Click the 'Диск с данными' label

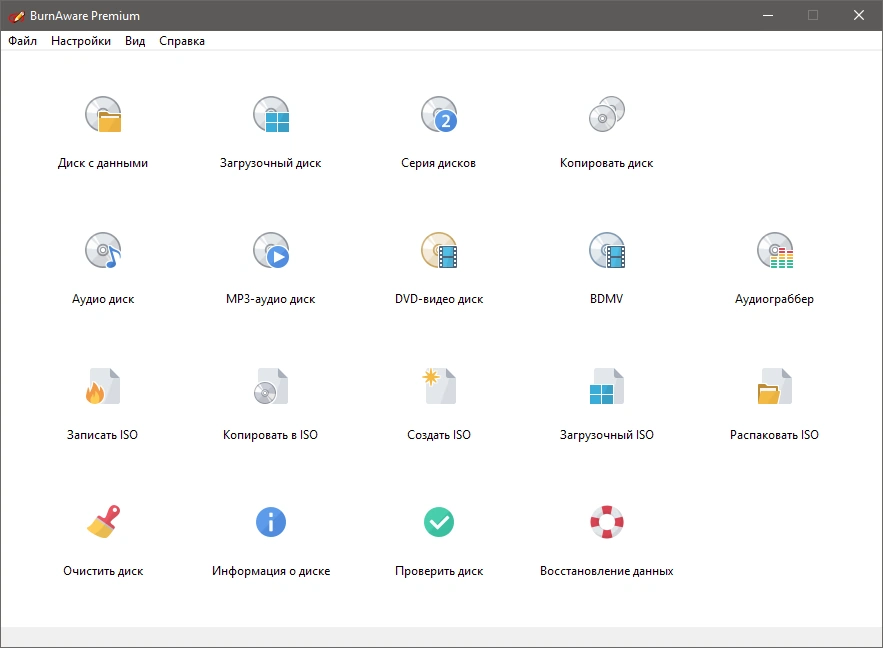click(x=103, y=163)
